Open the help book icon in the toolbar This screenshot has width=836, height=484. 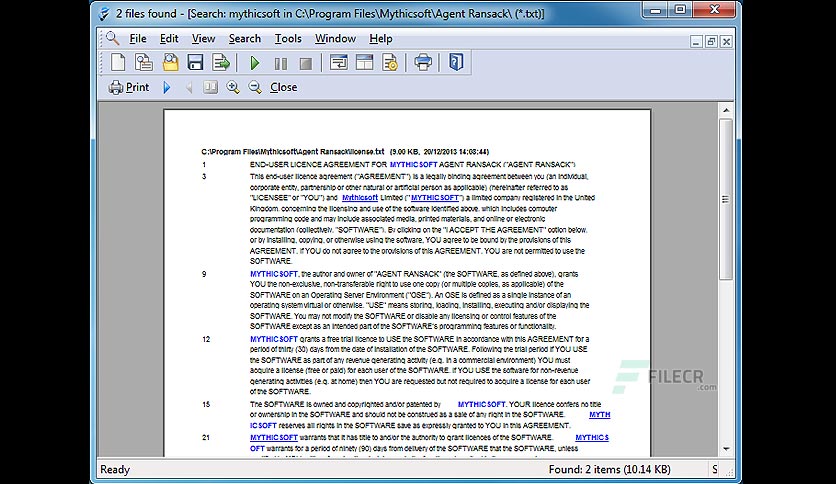[x=456, y=62]
